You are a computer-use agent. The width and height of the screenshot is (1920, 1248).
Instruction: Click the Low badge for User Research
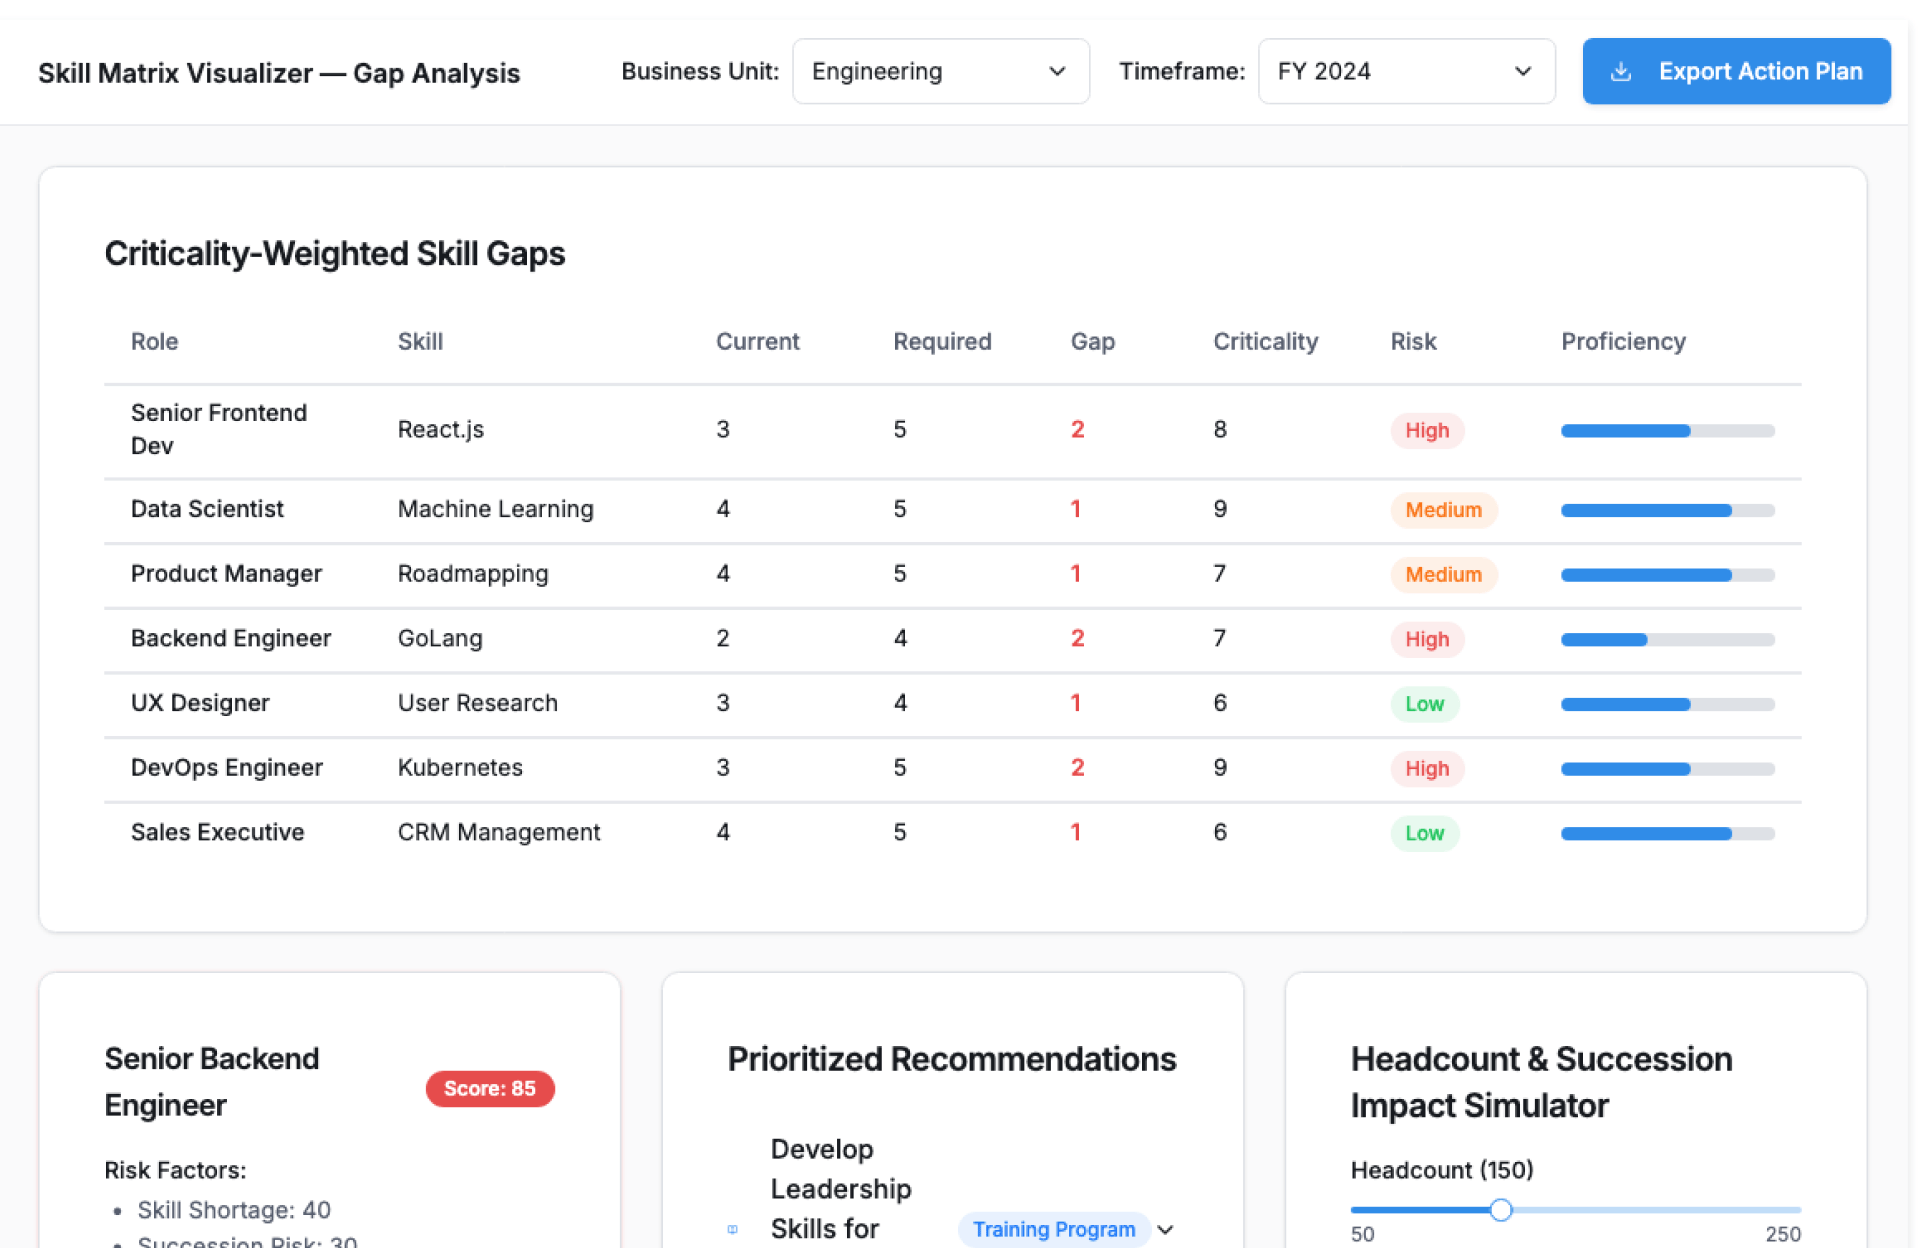[x=1424, y=704]
